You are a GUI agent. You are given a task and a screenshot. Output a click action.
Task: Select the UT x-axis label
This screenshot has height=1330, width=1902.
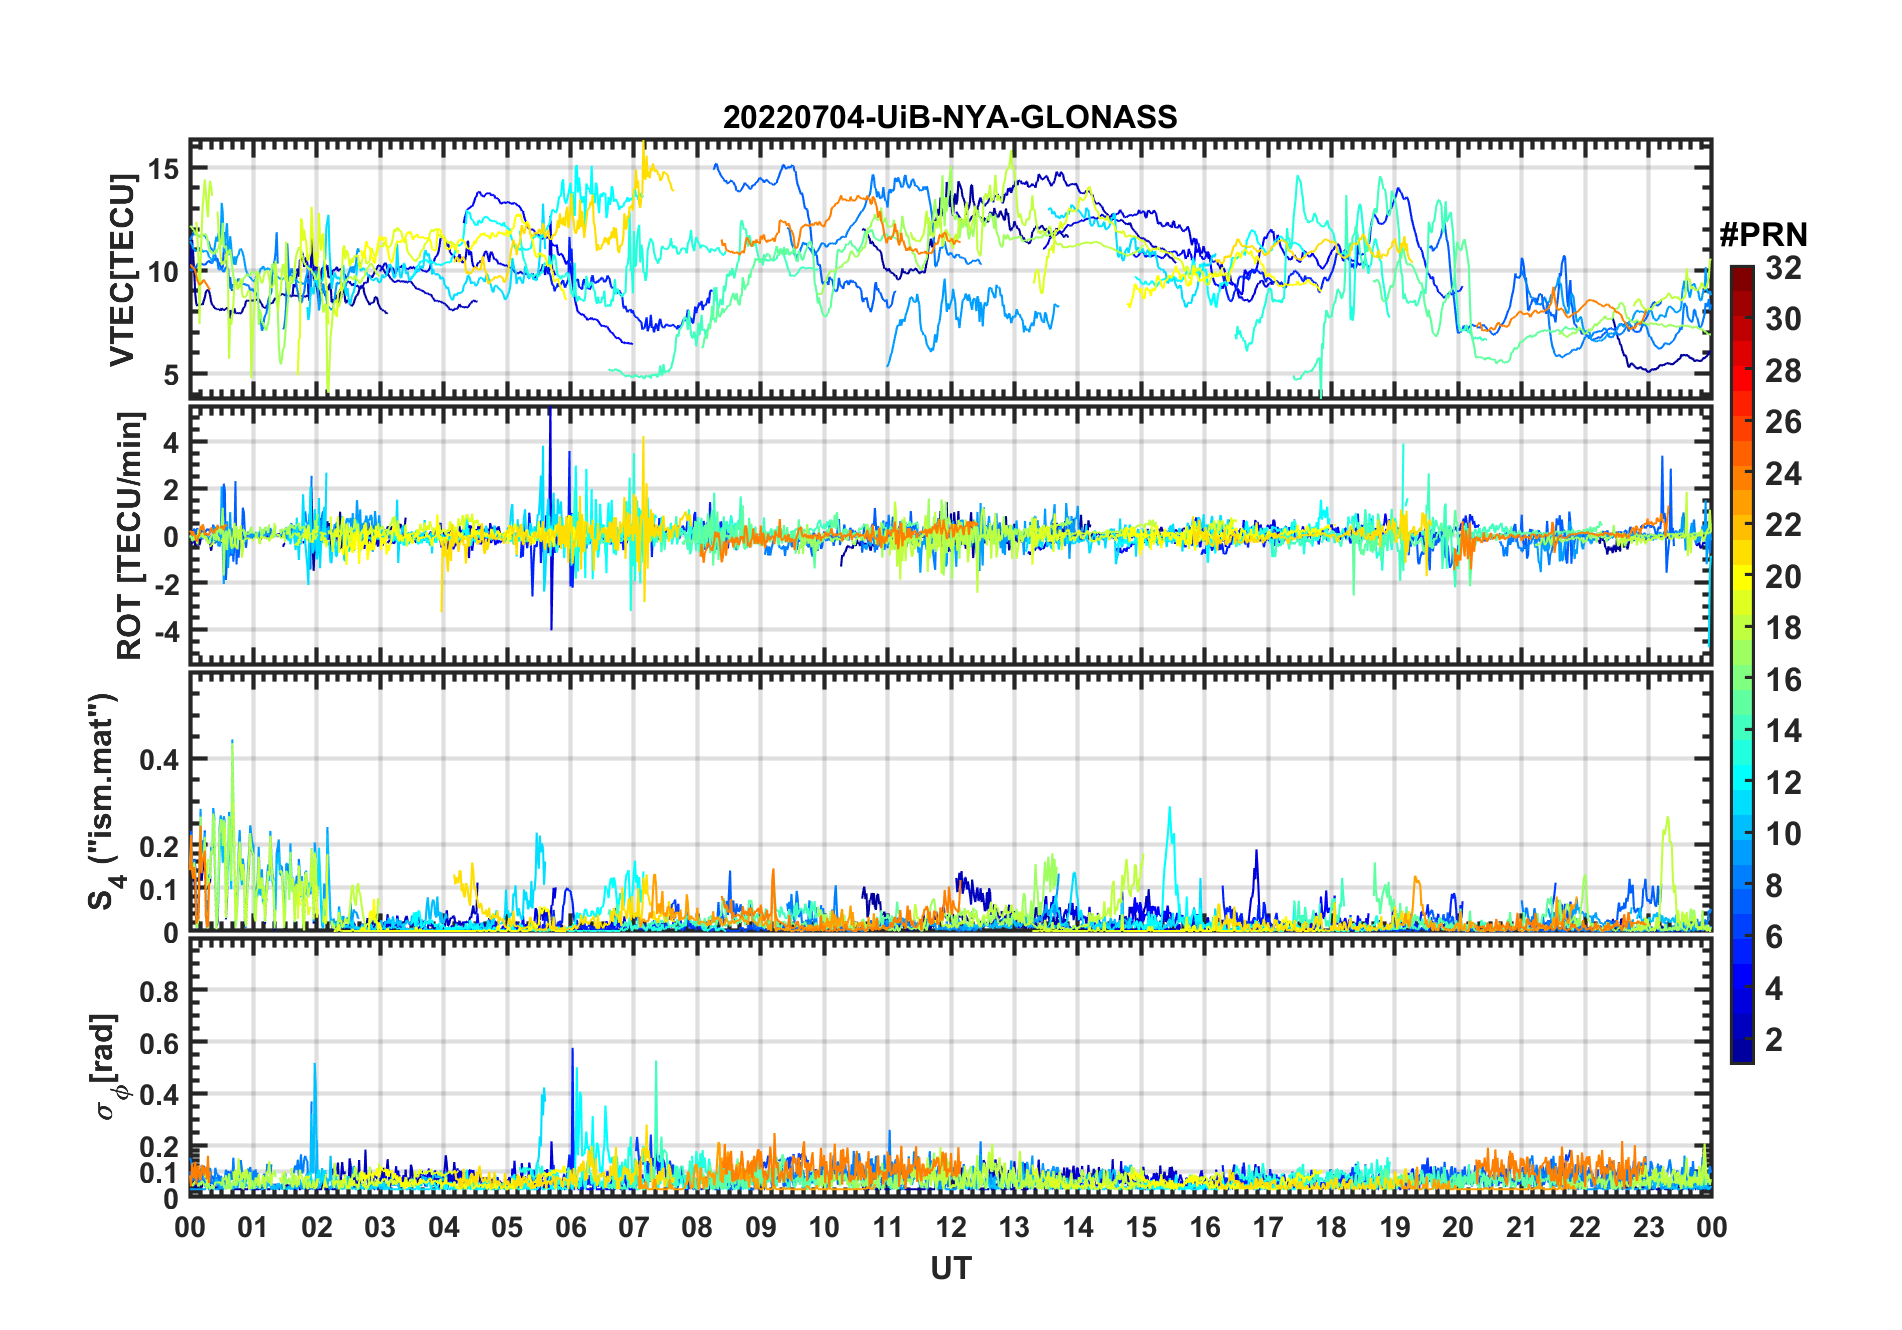click(x=951, y=1269)
